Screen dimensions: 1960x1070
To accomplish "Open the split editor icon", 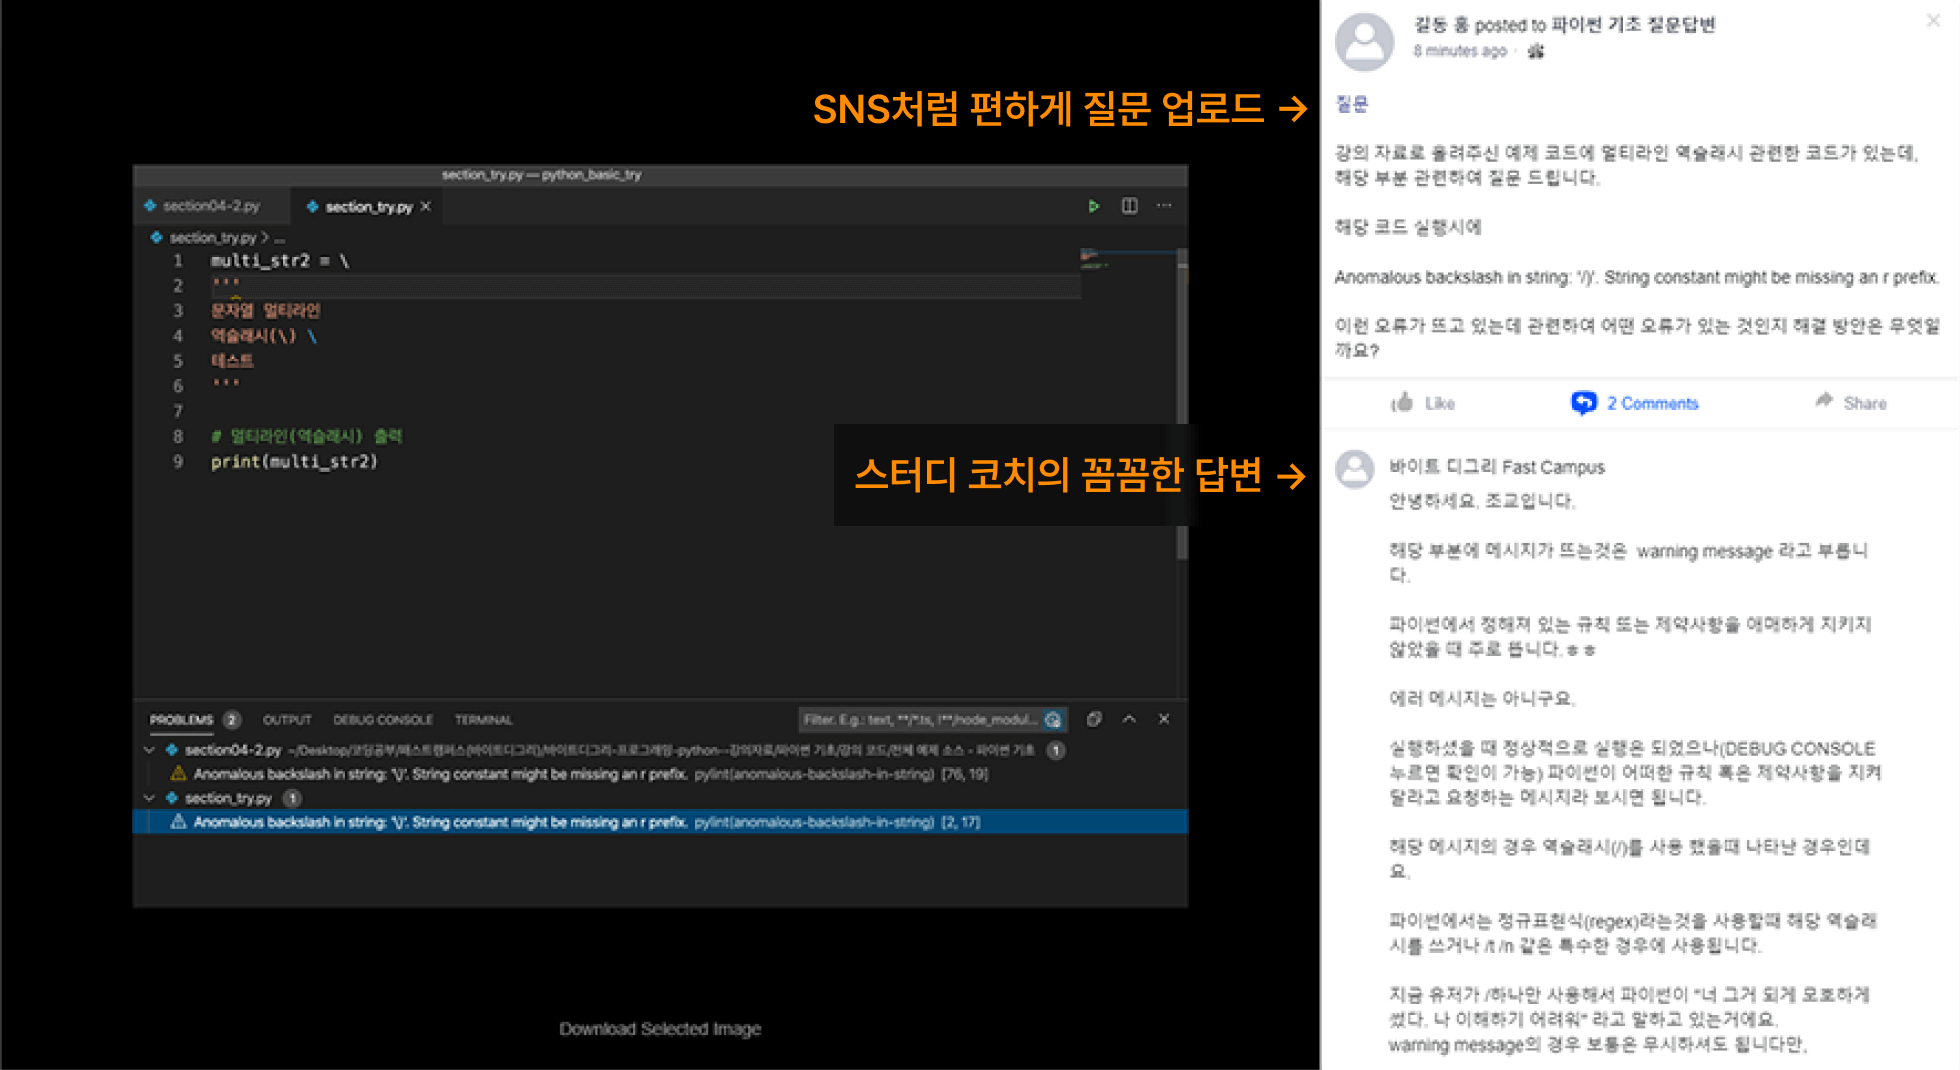I will click(x=1129, y=206).
